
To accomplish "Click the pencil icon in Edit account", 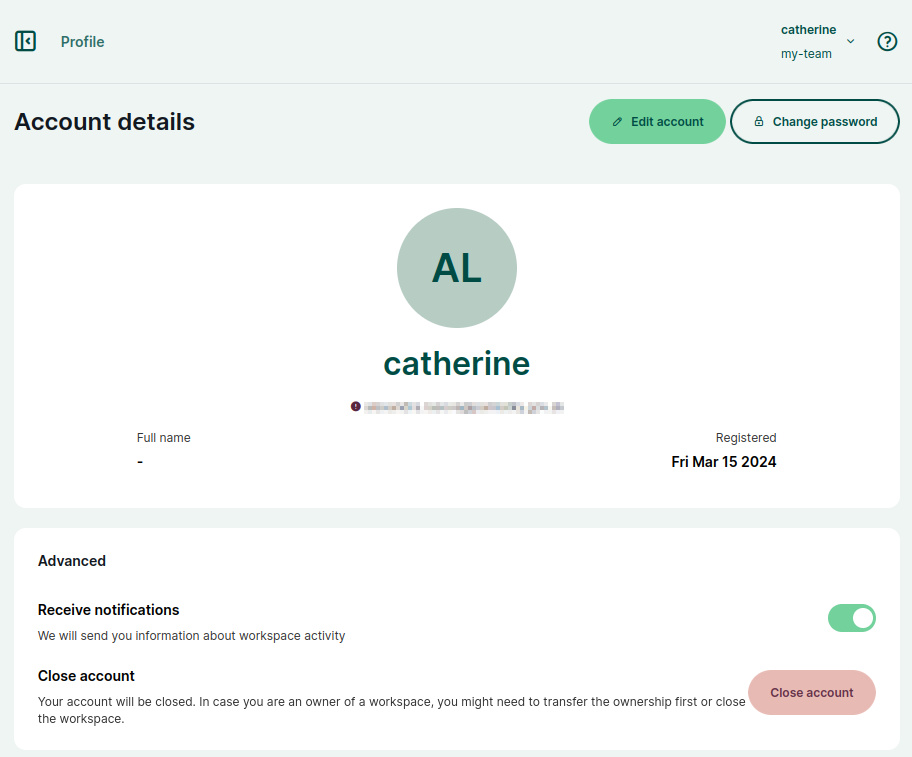I will click(x=617, y=122).
